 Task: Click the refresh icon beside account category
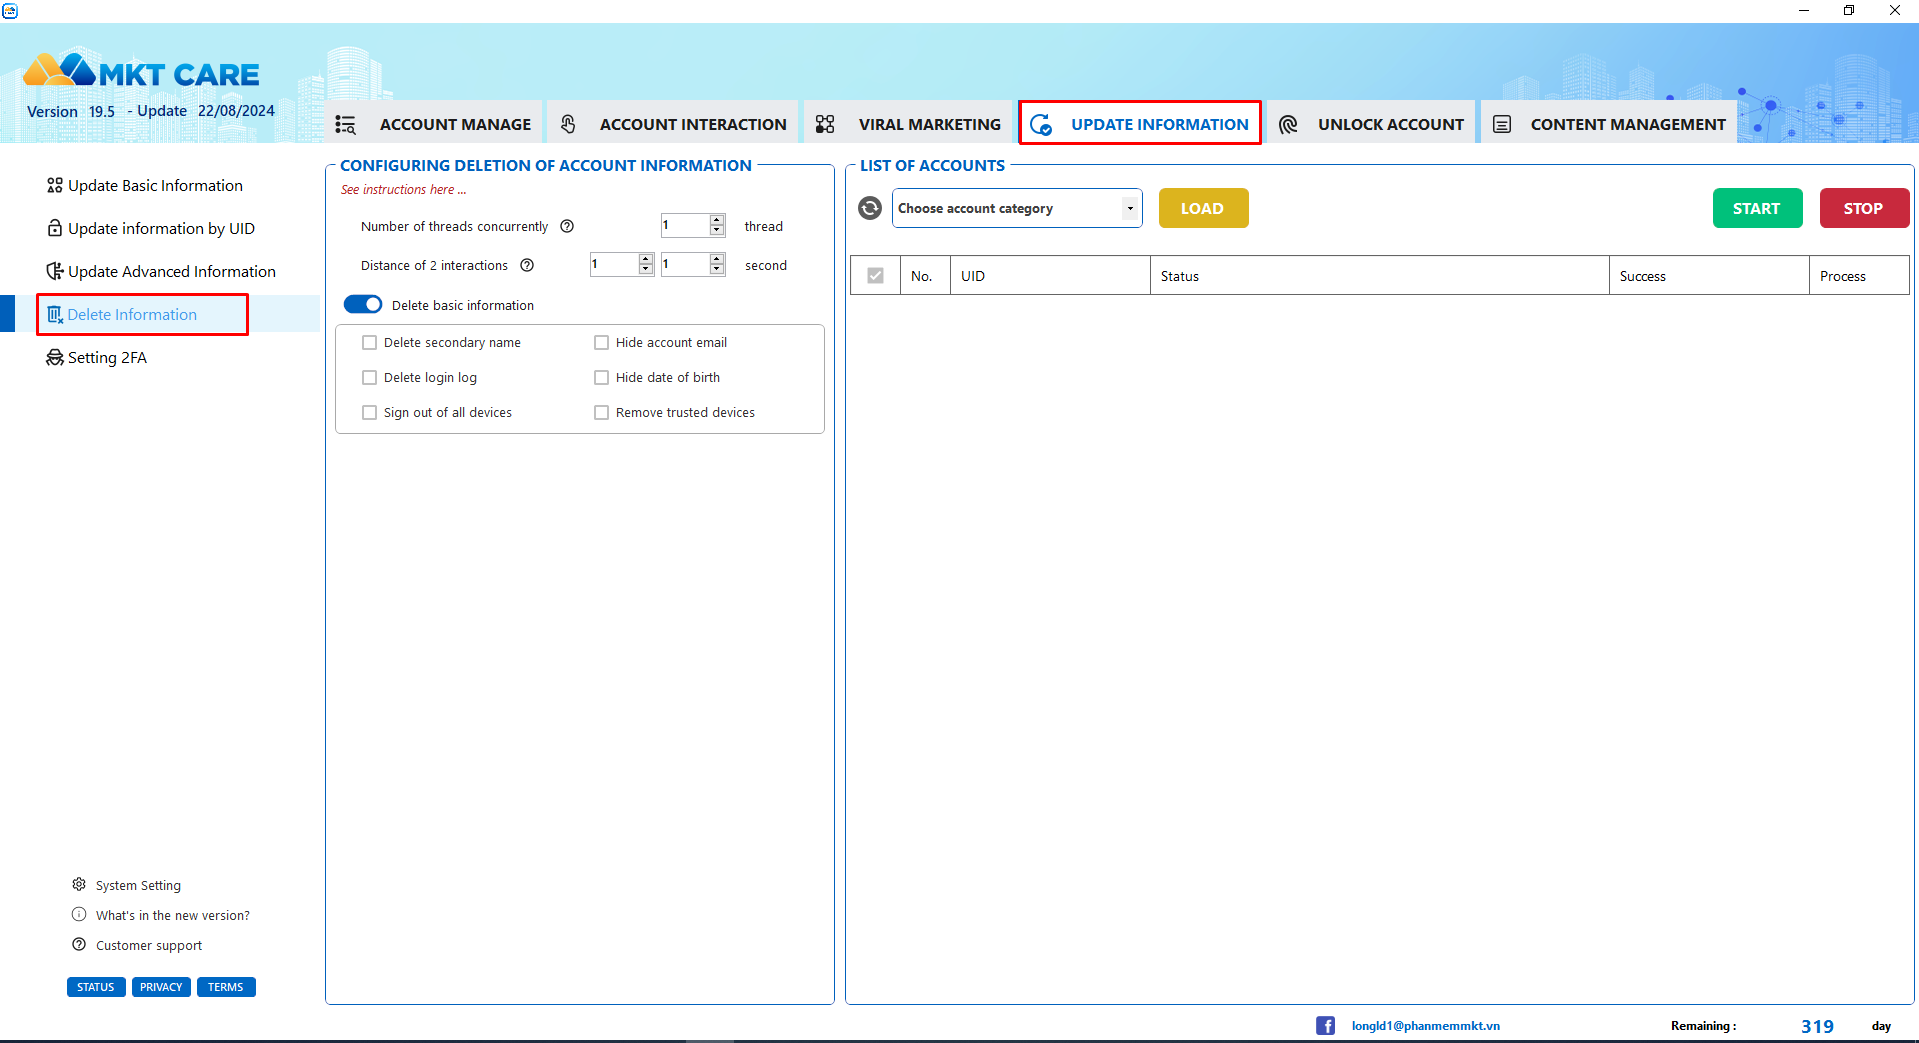point(870,208)
